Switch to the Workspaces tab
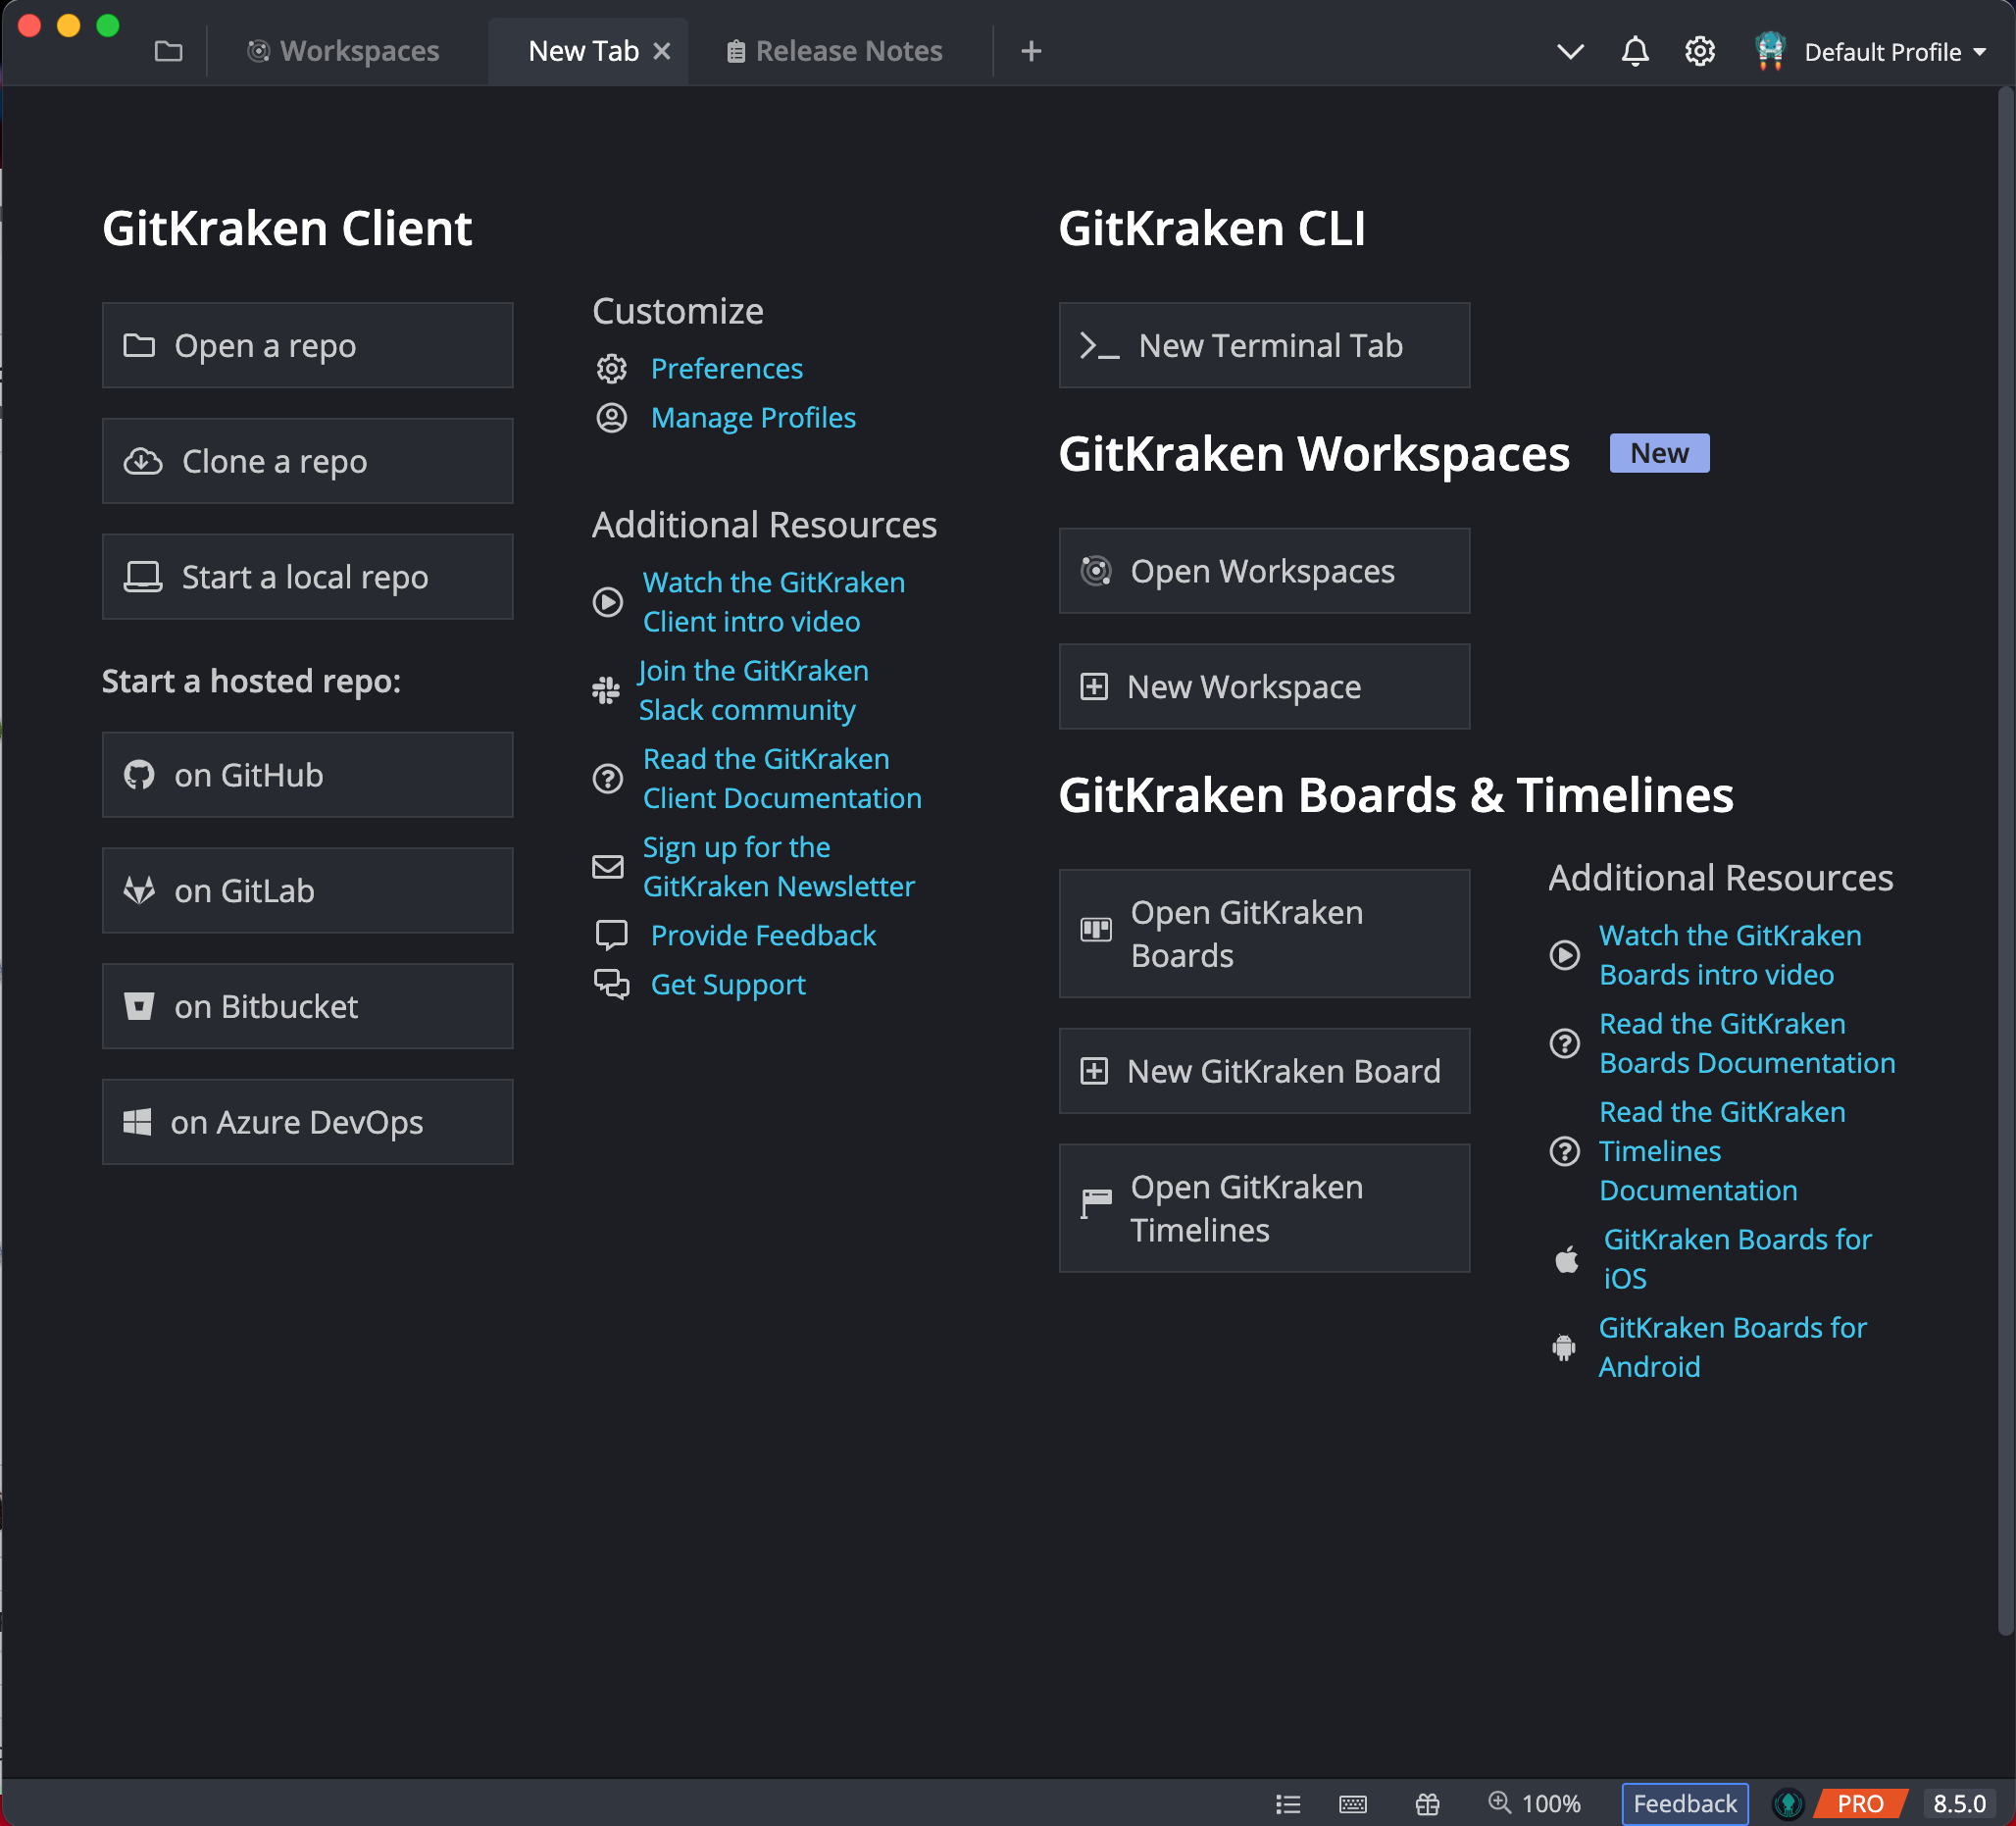The width and height of the screenshot is (2016, 1826). pyautogui.click(x=343, y=51)
